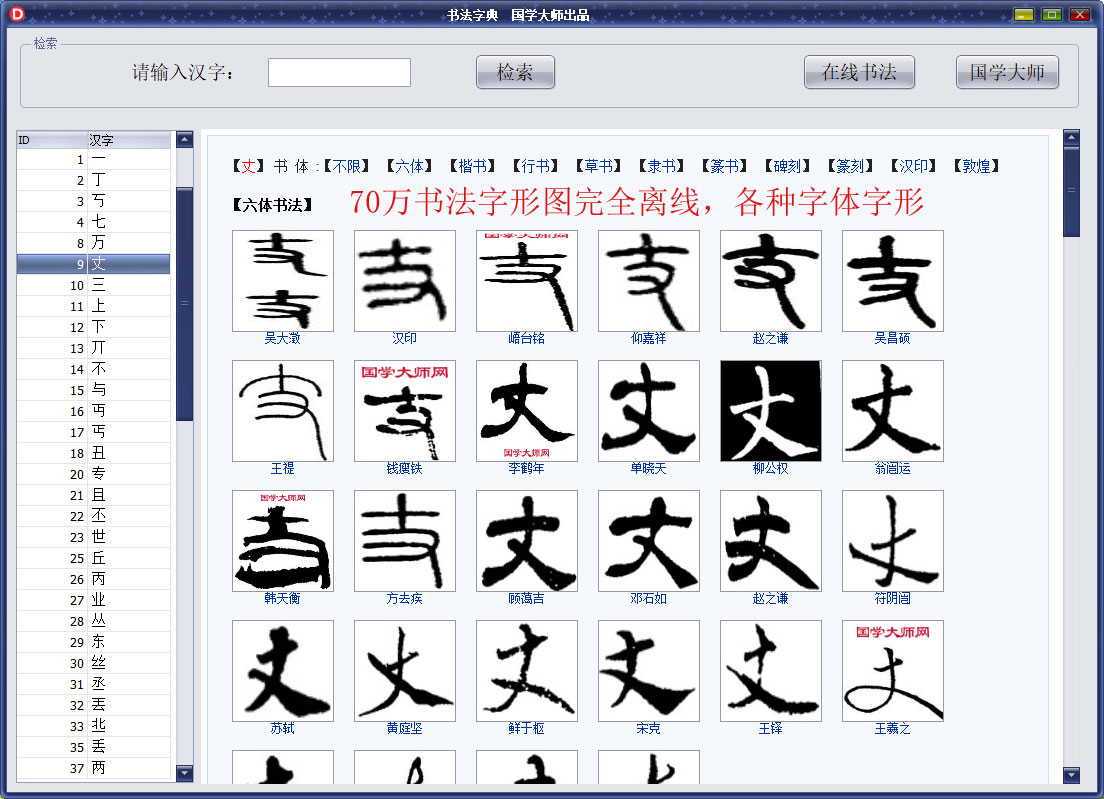Click the 王羲之 name link
Image resolution: width=1104 pixels, height=799 pixels.
(892, 729)
